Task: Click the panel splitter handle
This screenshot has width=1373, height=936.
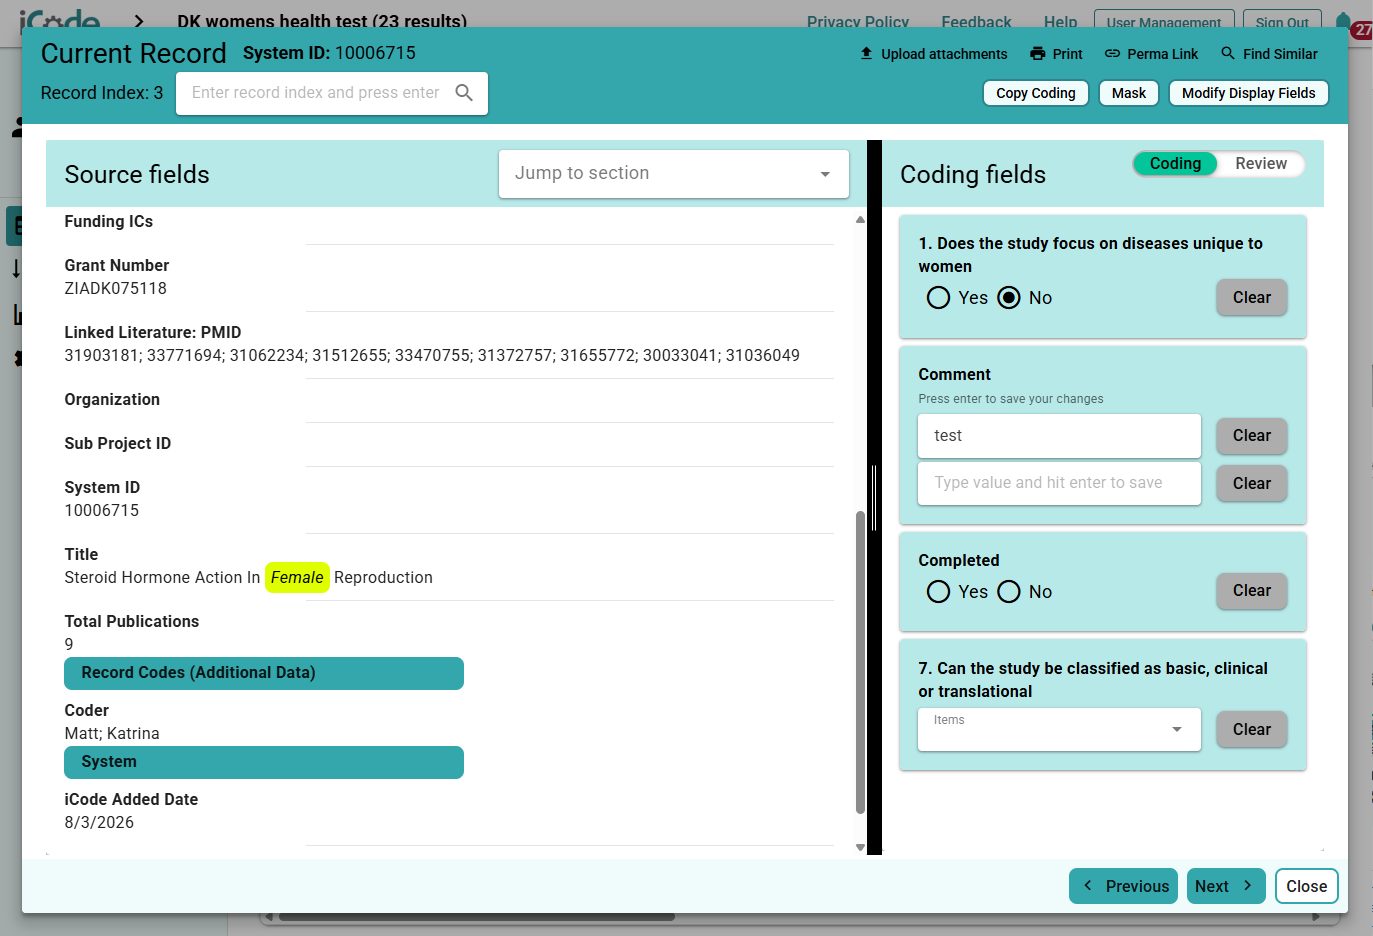Action: 874,497
